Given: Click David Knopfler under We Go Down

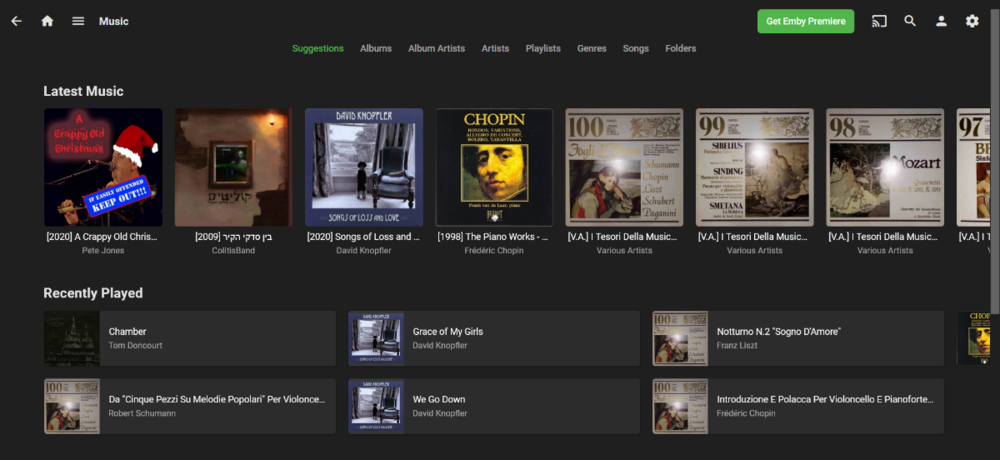Looking at the screenshot, I should [x=440, y=413].
